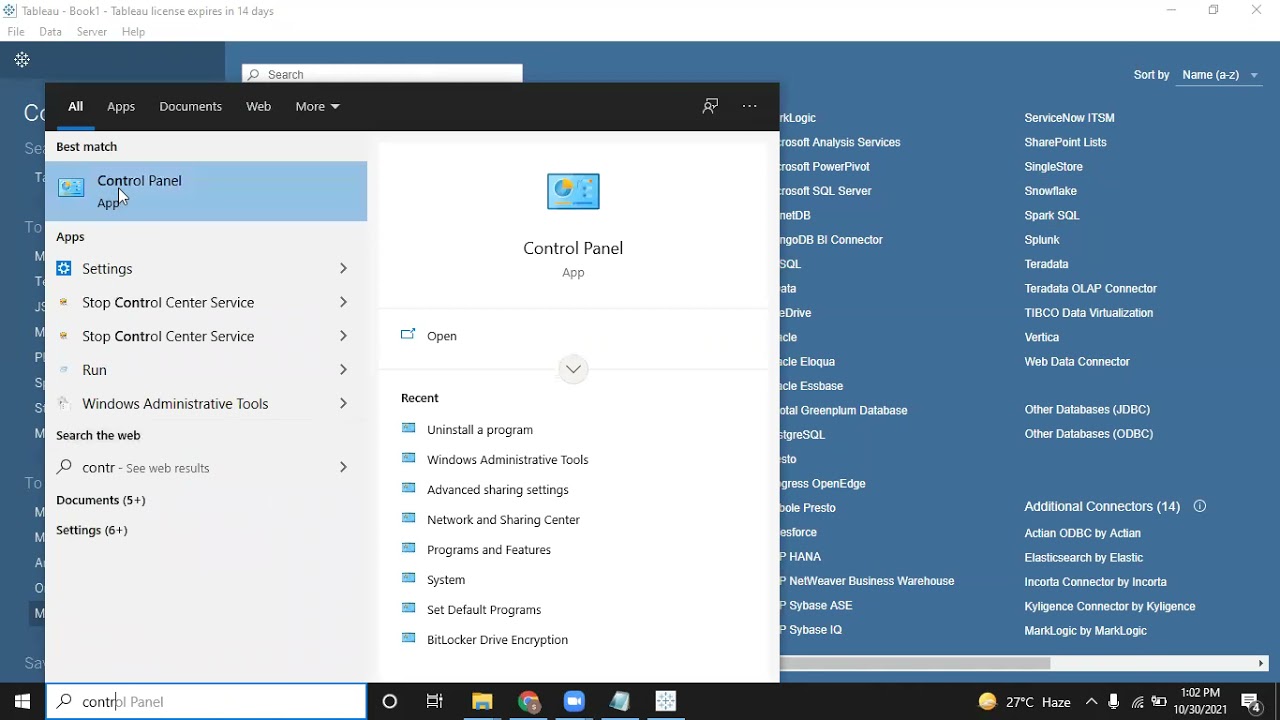Click the info icon beside Additional Connectors
This screenshot has width=1280, height=720.
1200,506
